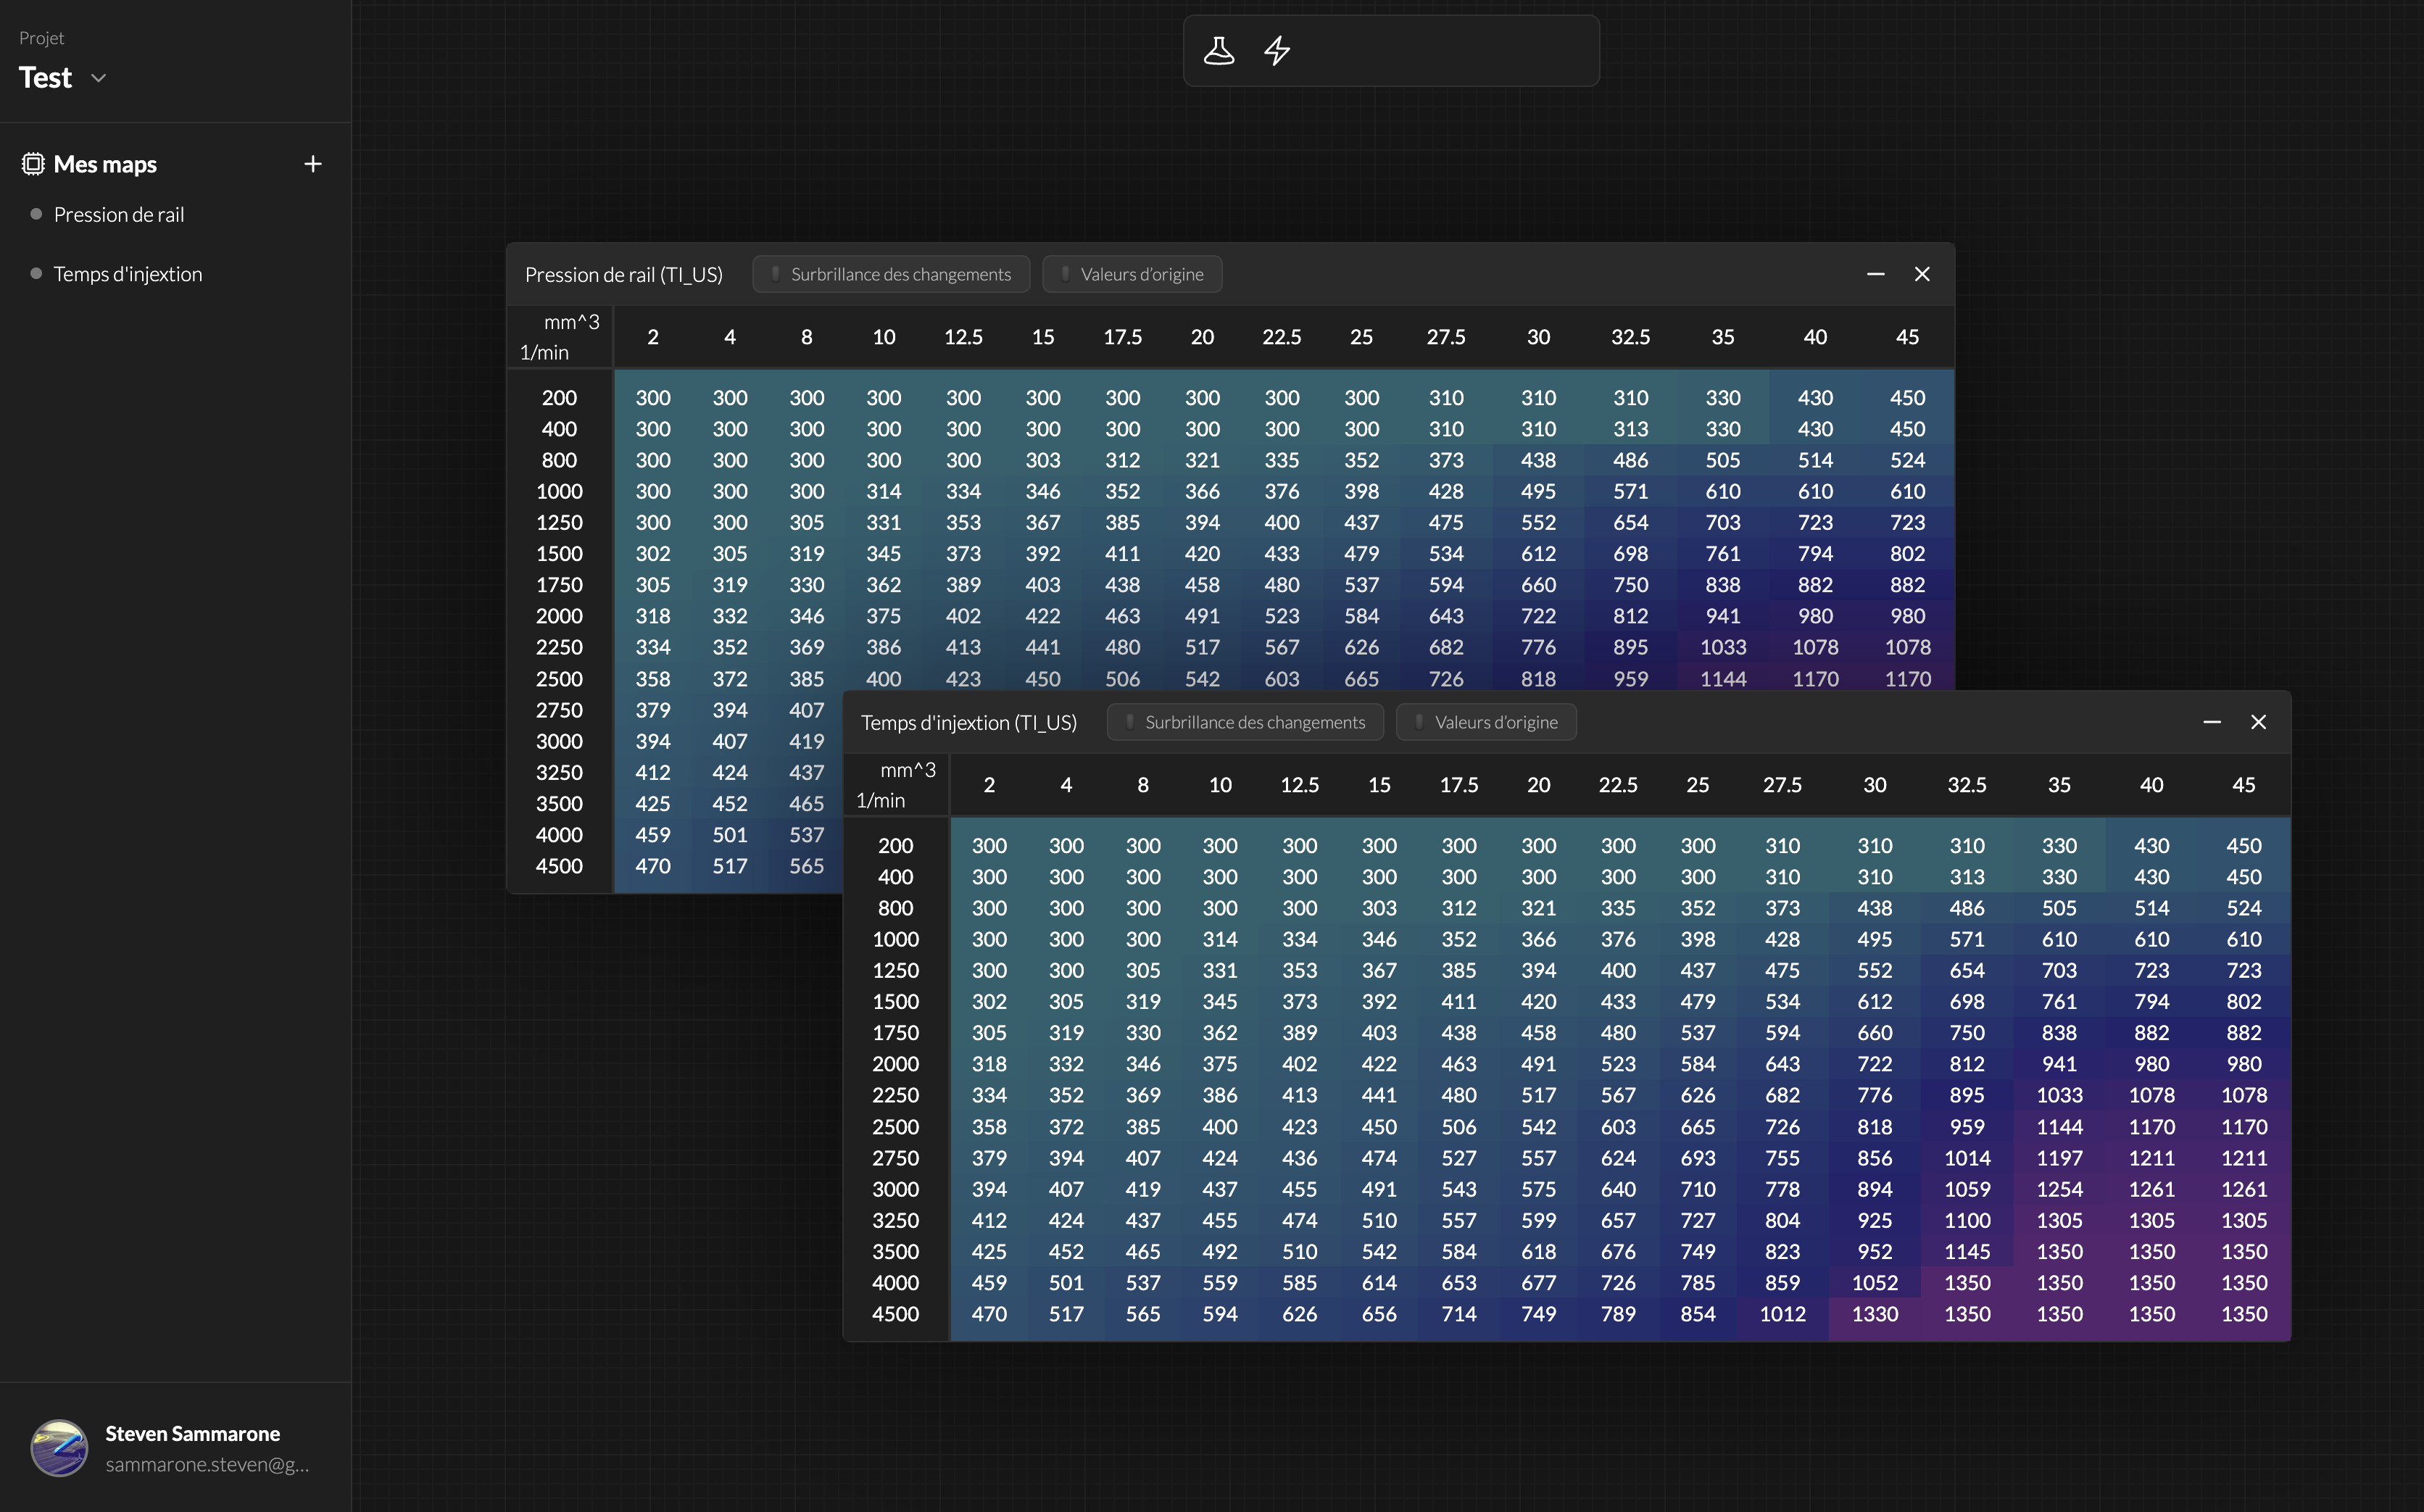Toggle Valeurs d'origine in Temps d'injextion window

click(1486, 722)
